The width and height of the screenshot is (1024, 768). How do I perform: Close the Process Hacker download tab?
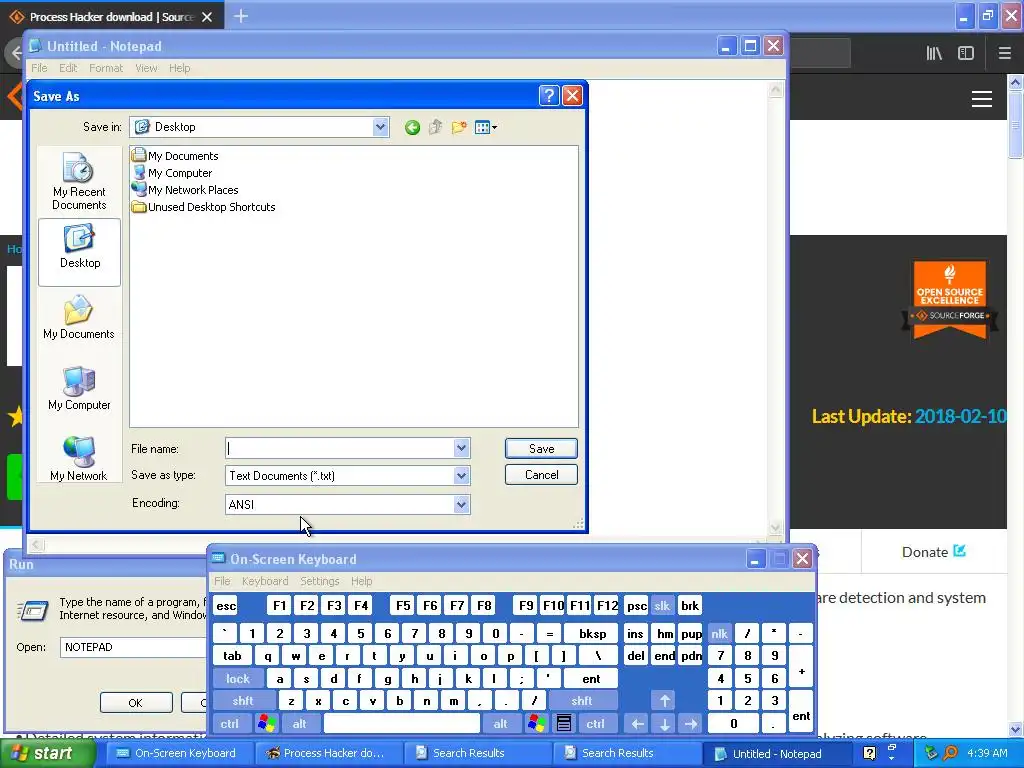(x=207, y=17)
